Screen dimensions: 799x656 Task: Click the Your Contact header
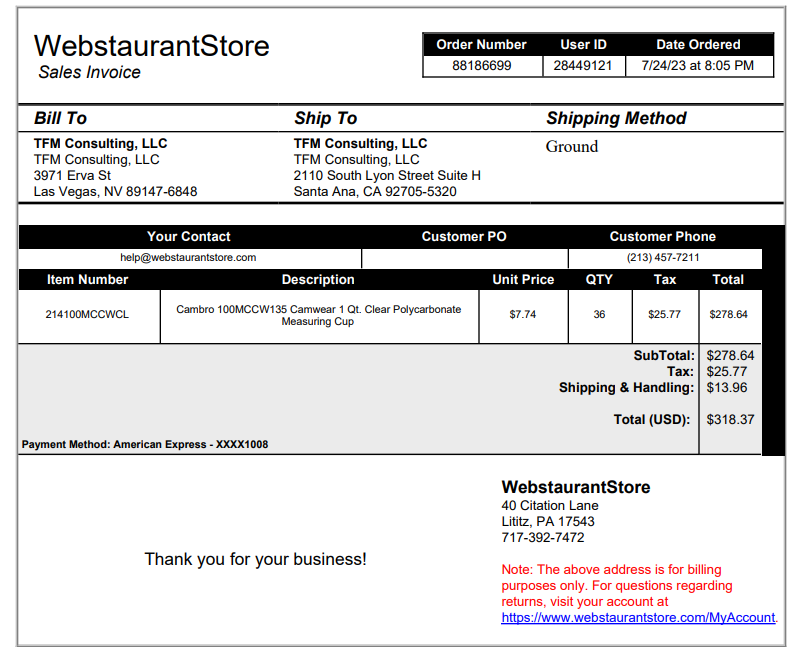pyautogui.click(x=189, y=237)
